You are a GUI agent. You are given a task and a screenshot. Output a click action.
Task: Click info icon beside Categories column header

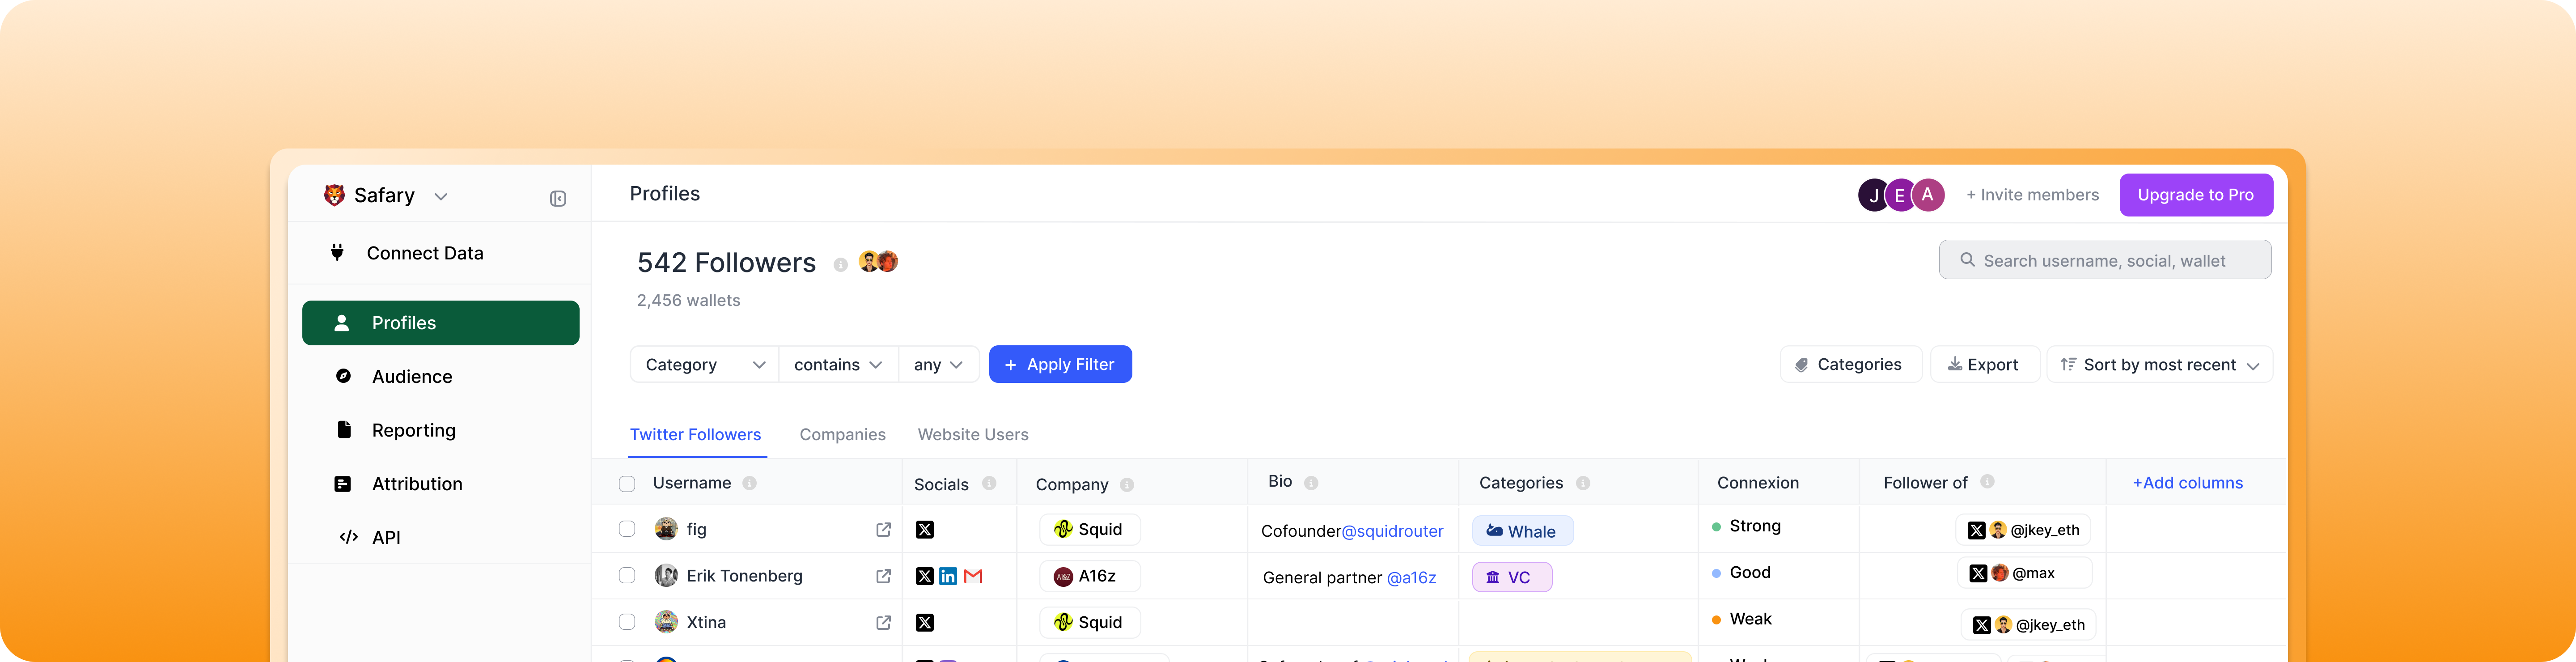coord(1583,483)
